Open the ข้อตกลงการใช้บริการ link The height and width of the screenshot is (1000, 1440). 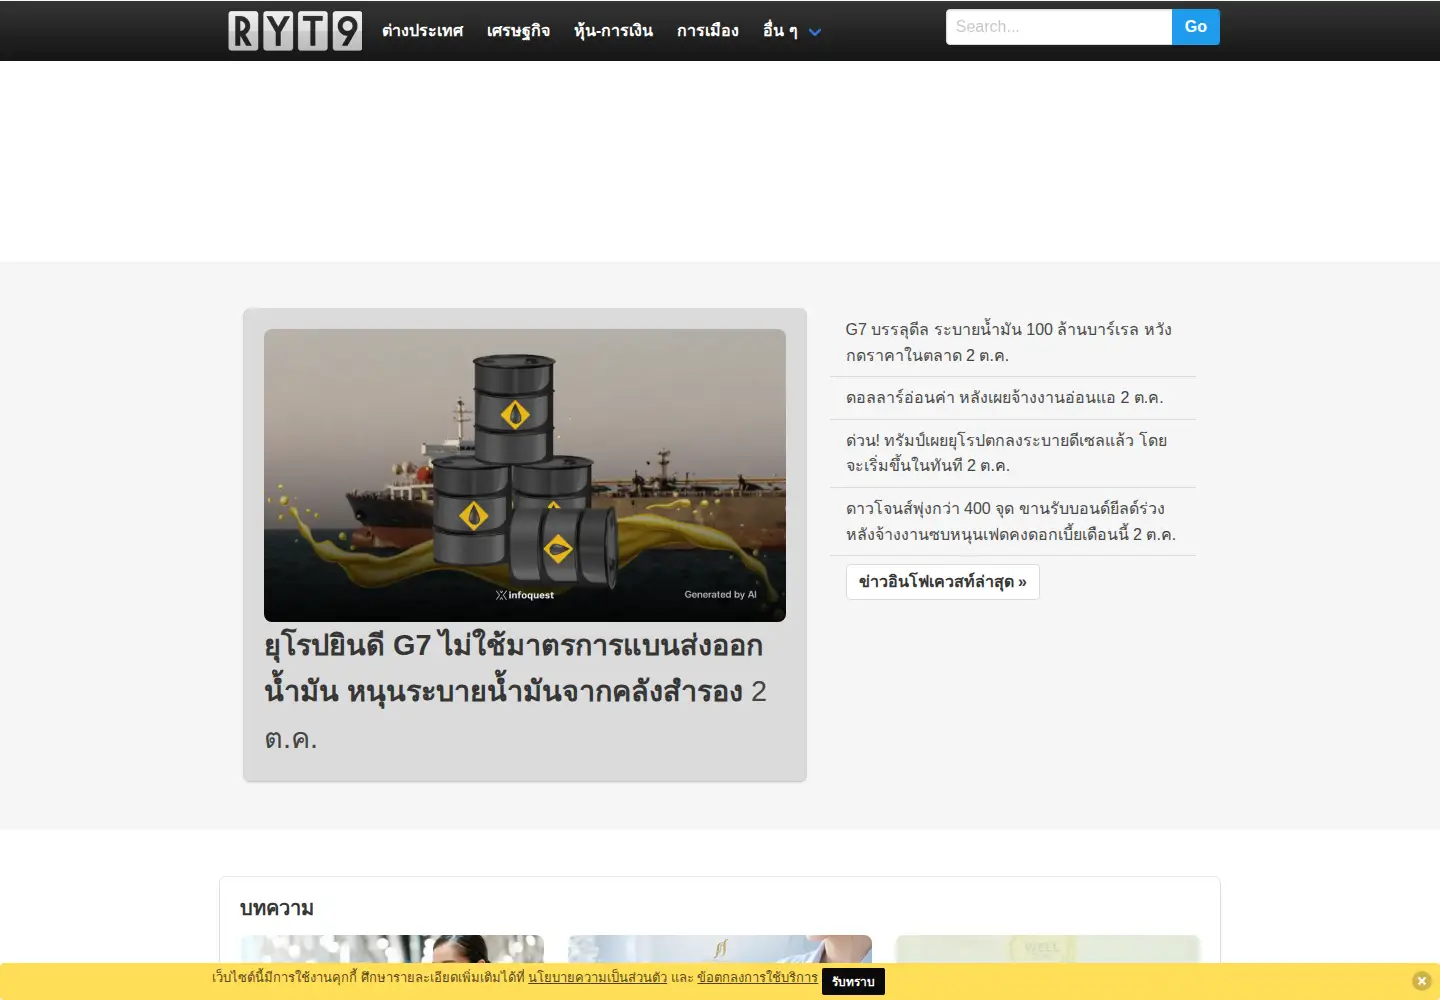pyautogui.click(x=757, y=977)
